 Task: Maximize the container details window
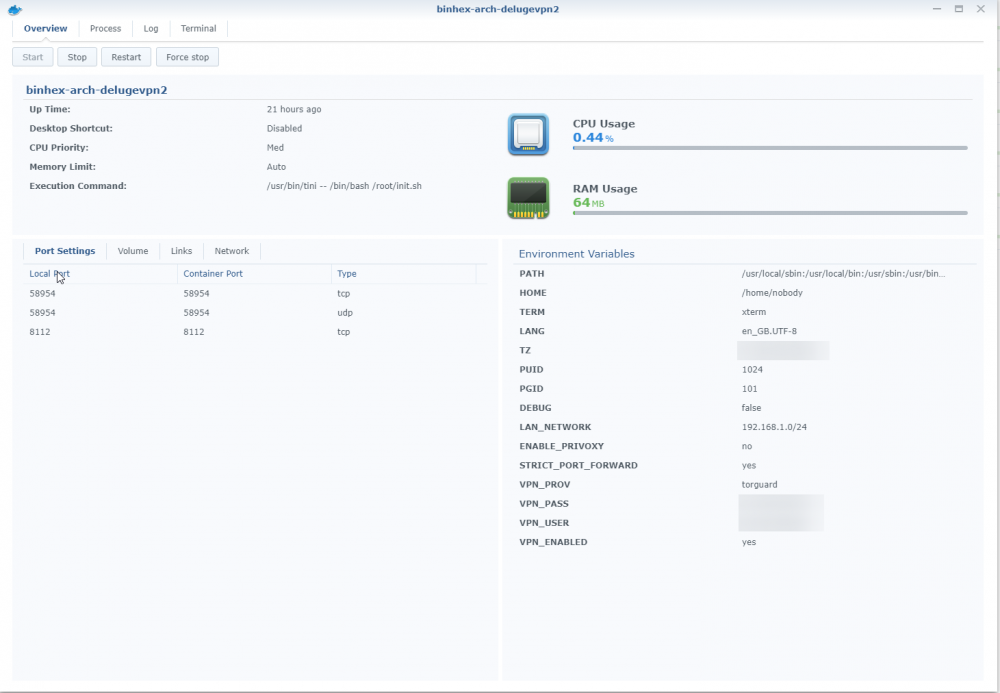(x=959, y=9)
